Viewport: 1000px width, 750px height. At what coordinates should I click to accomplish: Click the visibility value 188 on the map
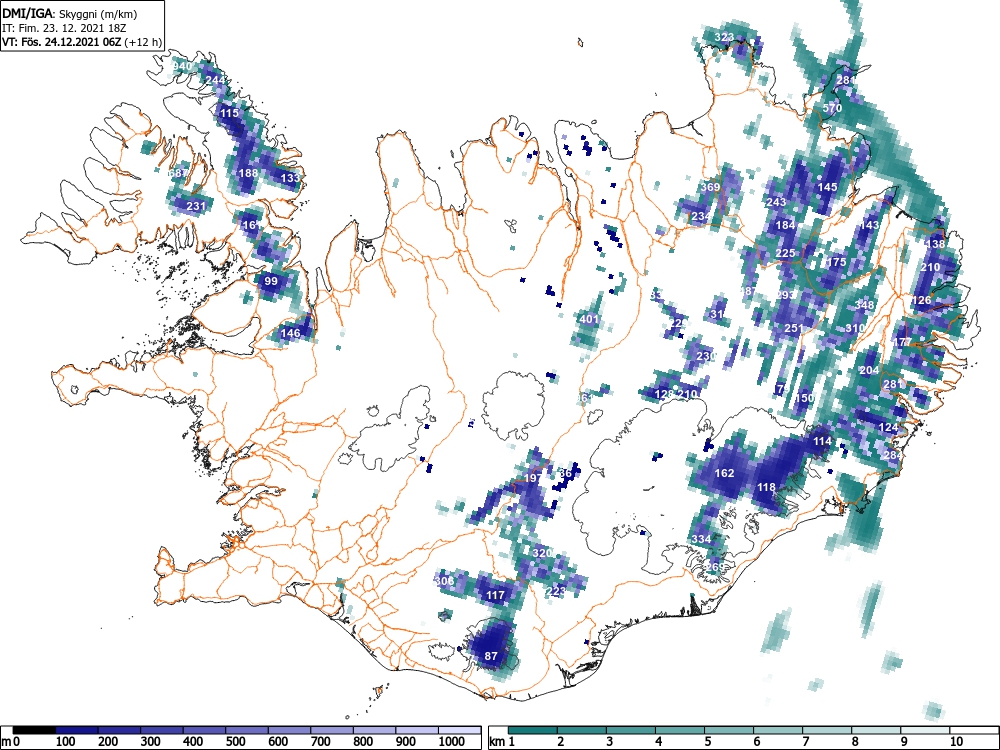[249, 173]
